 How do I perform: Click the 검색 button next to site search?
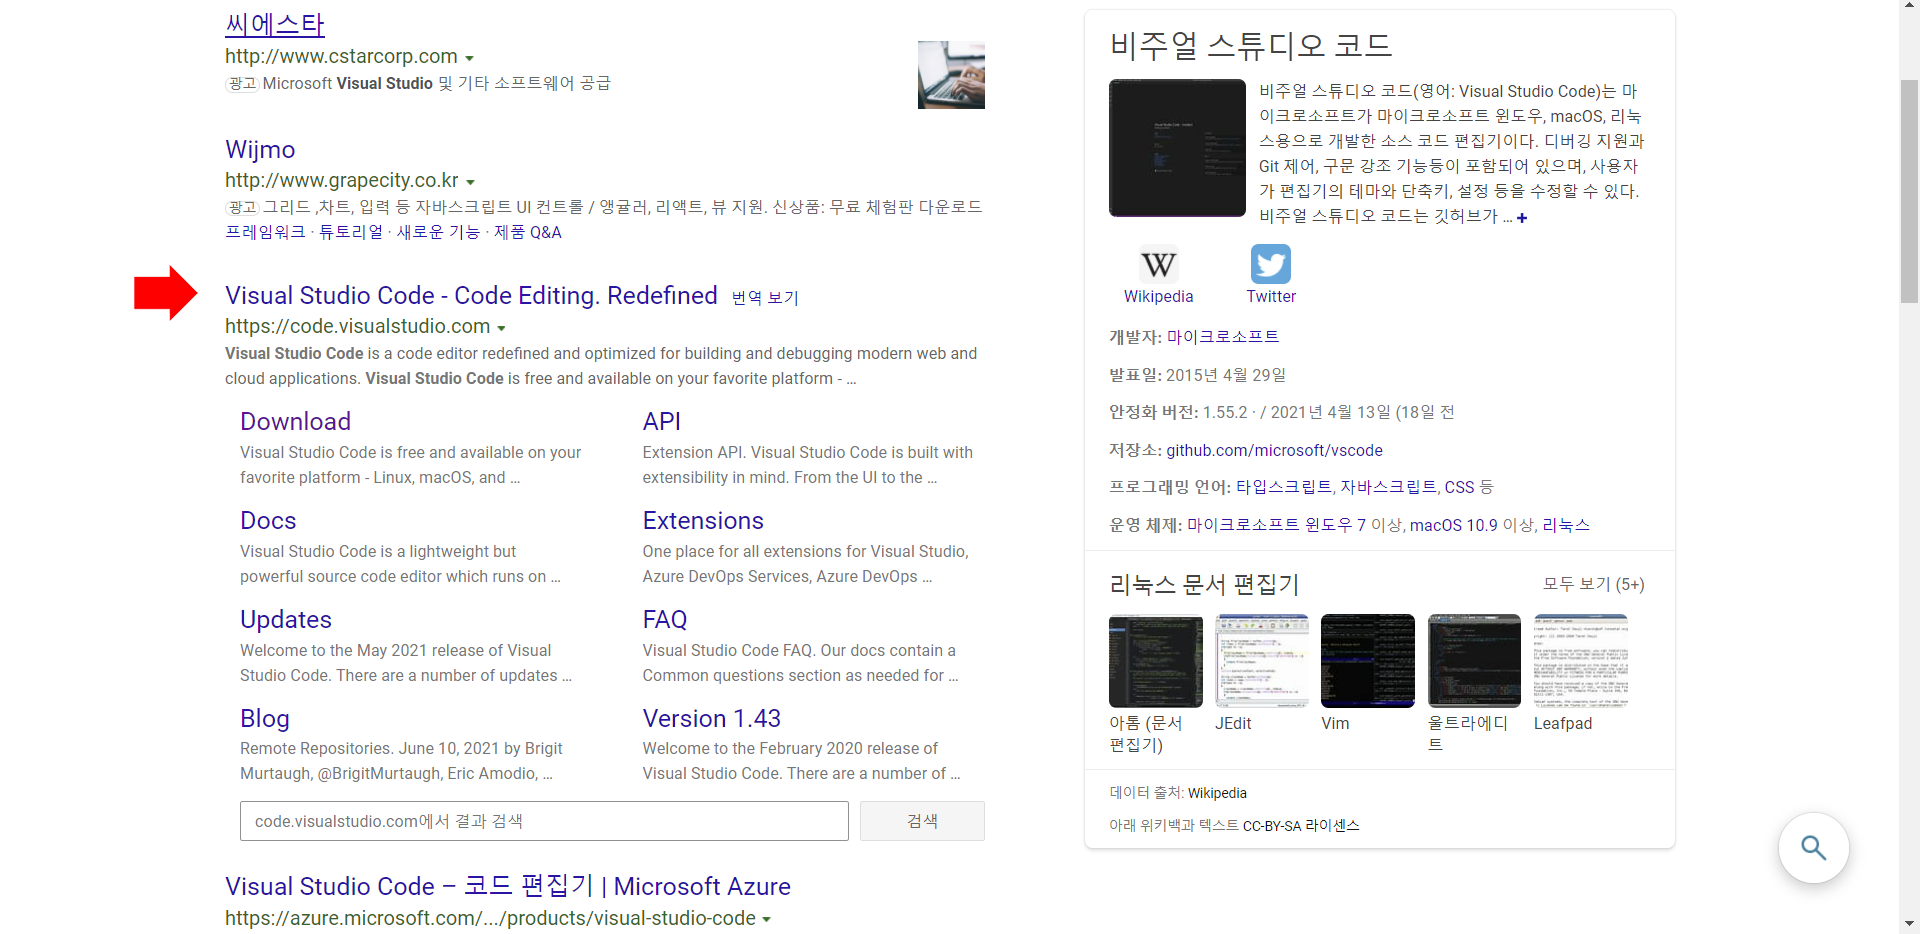pyautogui.click(x=922, y=821)
